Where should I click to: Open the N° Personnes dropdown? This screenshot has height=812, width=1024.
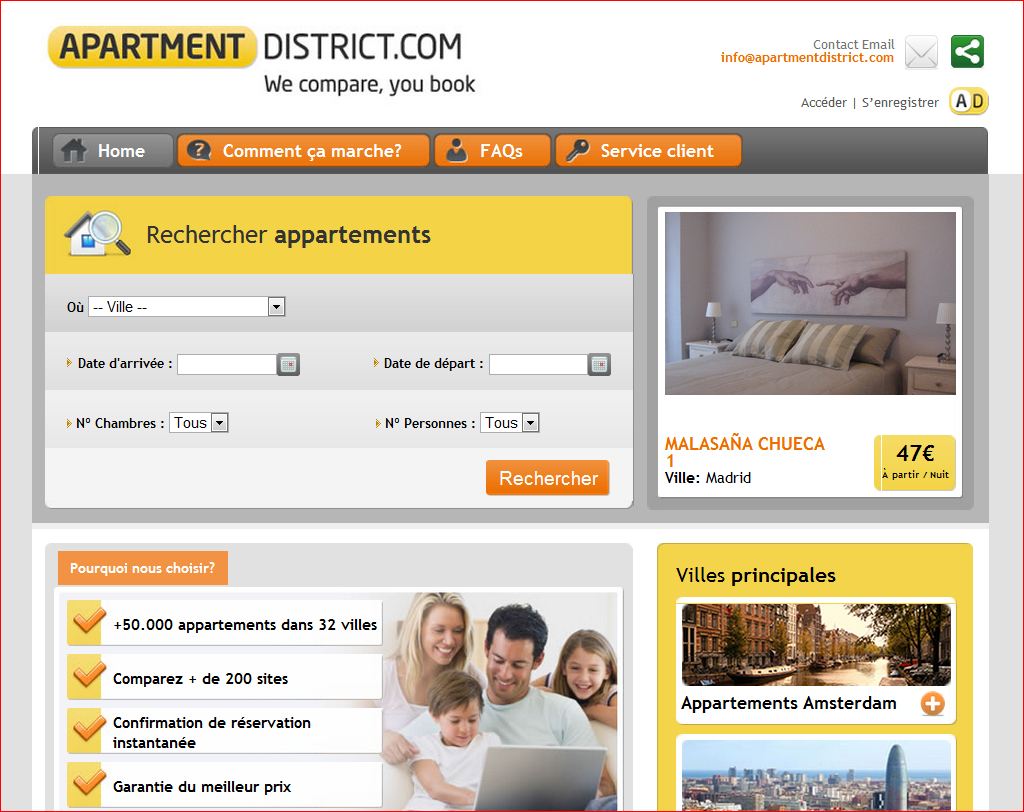pos(509,423)
